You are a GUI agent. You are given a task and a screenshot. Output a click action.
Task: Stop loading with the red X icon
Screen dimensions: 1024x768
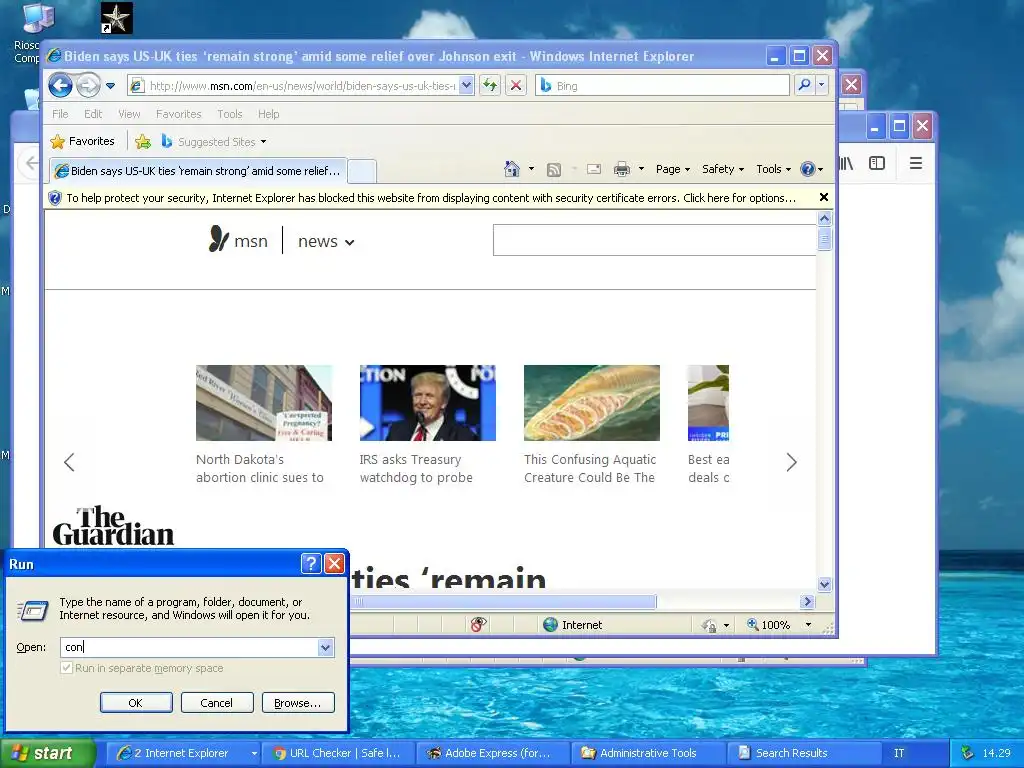tap(516, 85)
